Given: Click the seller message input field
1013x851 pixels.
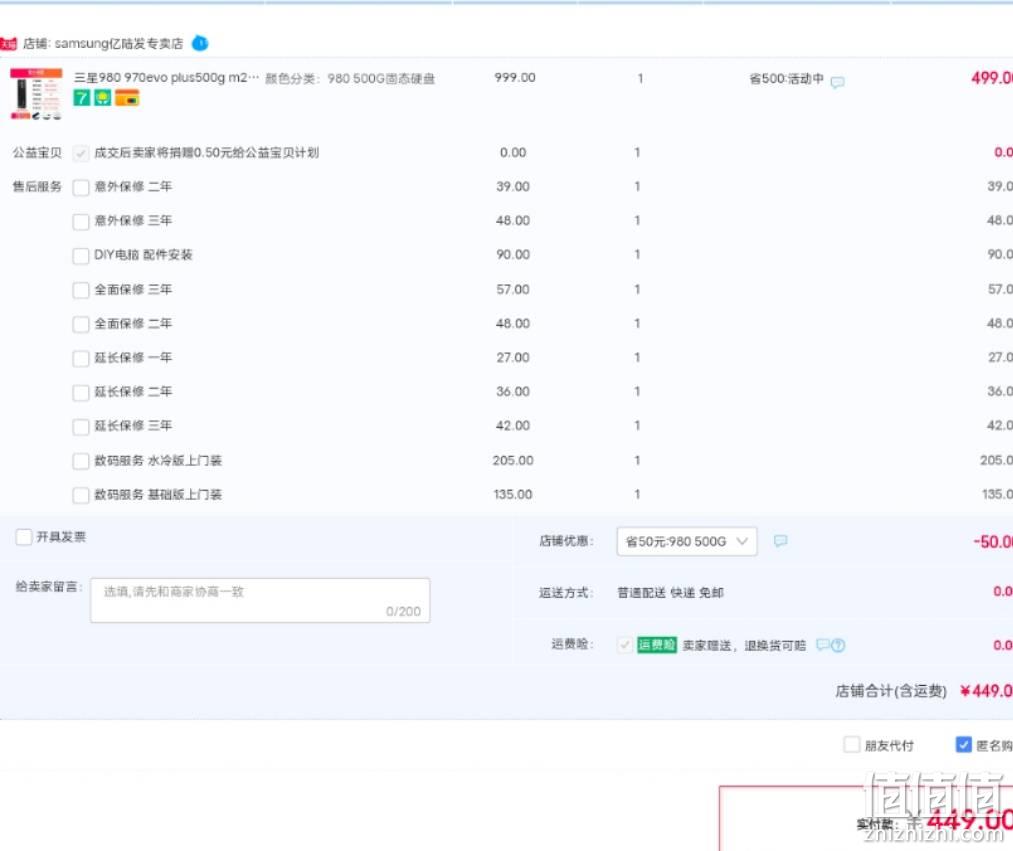Looking at the screenshot, I should point(260,600).
